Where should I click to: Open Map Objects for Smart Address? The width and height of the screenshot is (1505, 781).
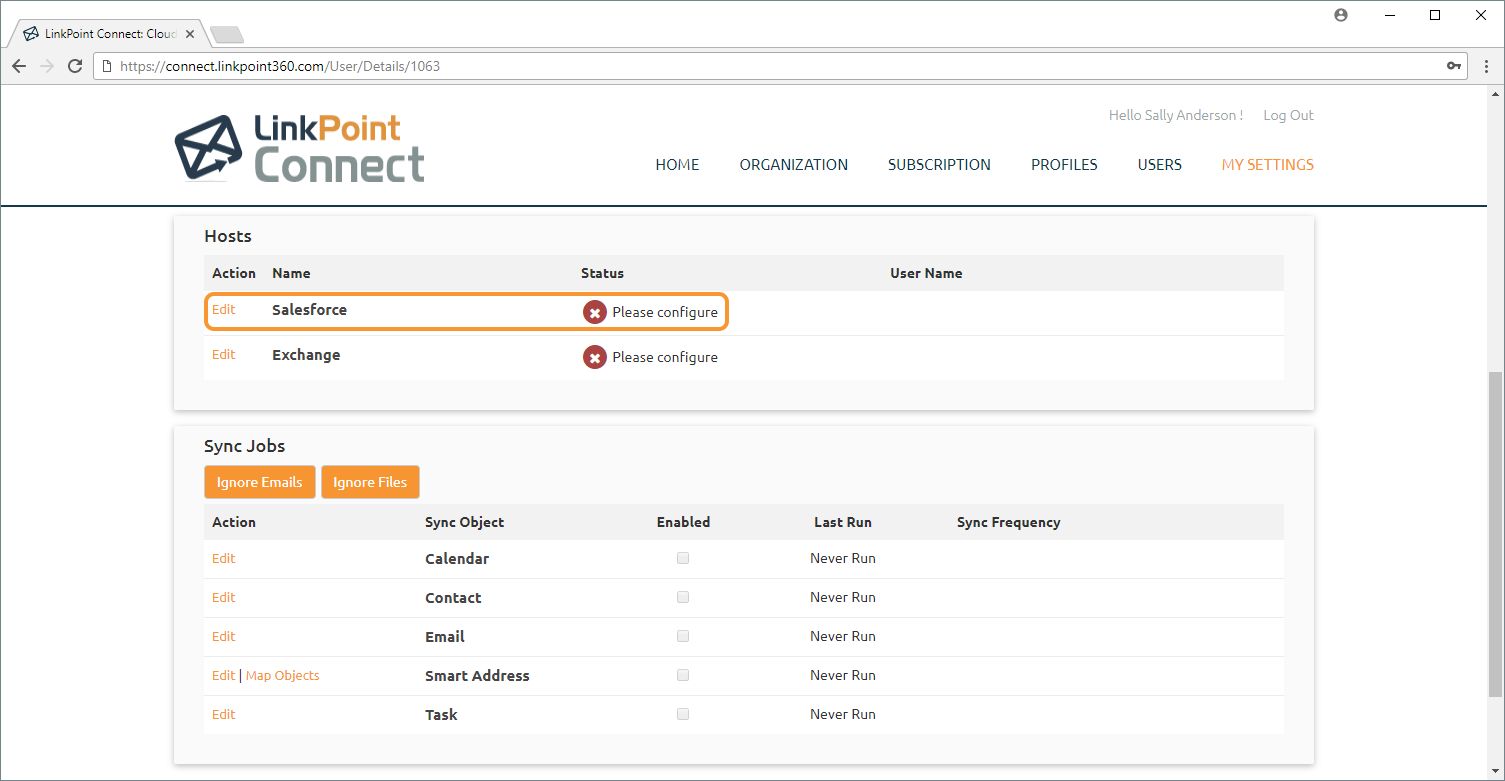(283, 676)
